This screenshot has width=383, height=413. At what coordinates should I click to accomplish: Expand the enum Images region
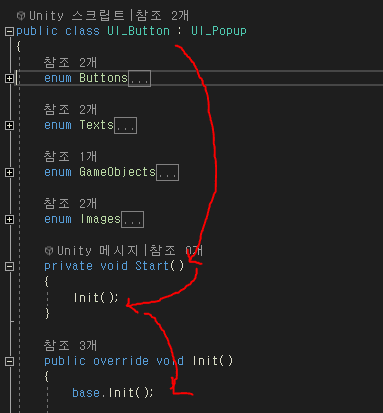pos(9,219)
